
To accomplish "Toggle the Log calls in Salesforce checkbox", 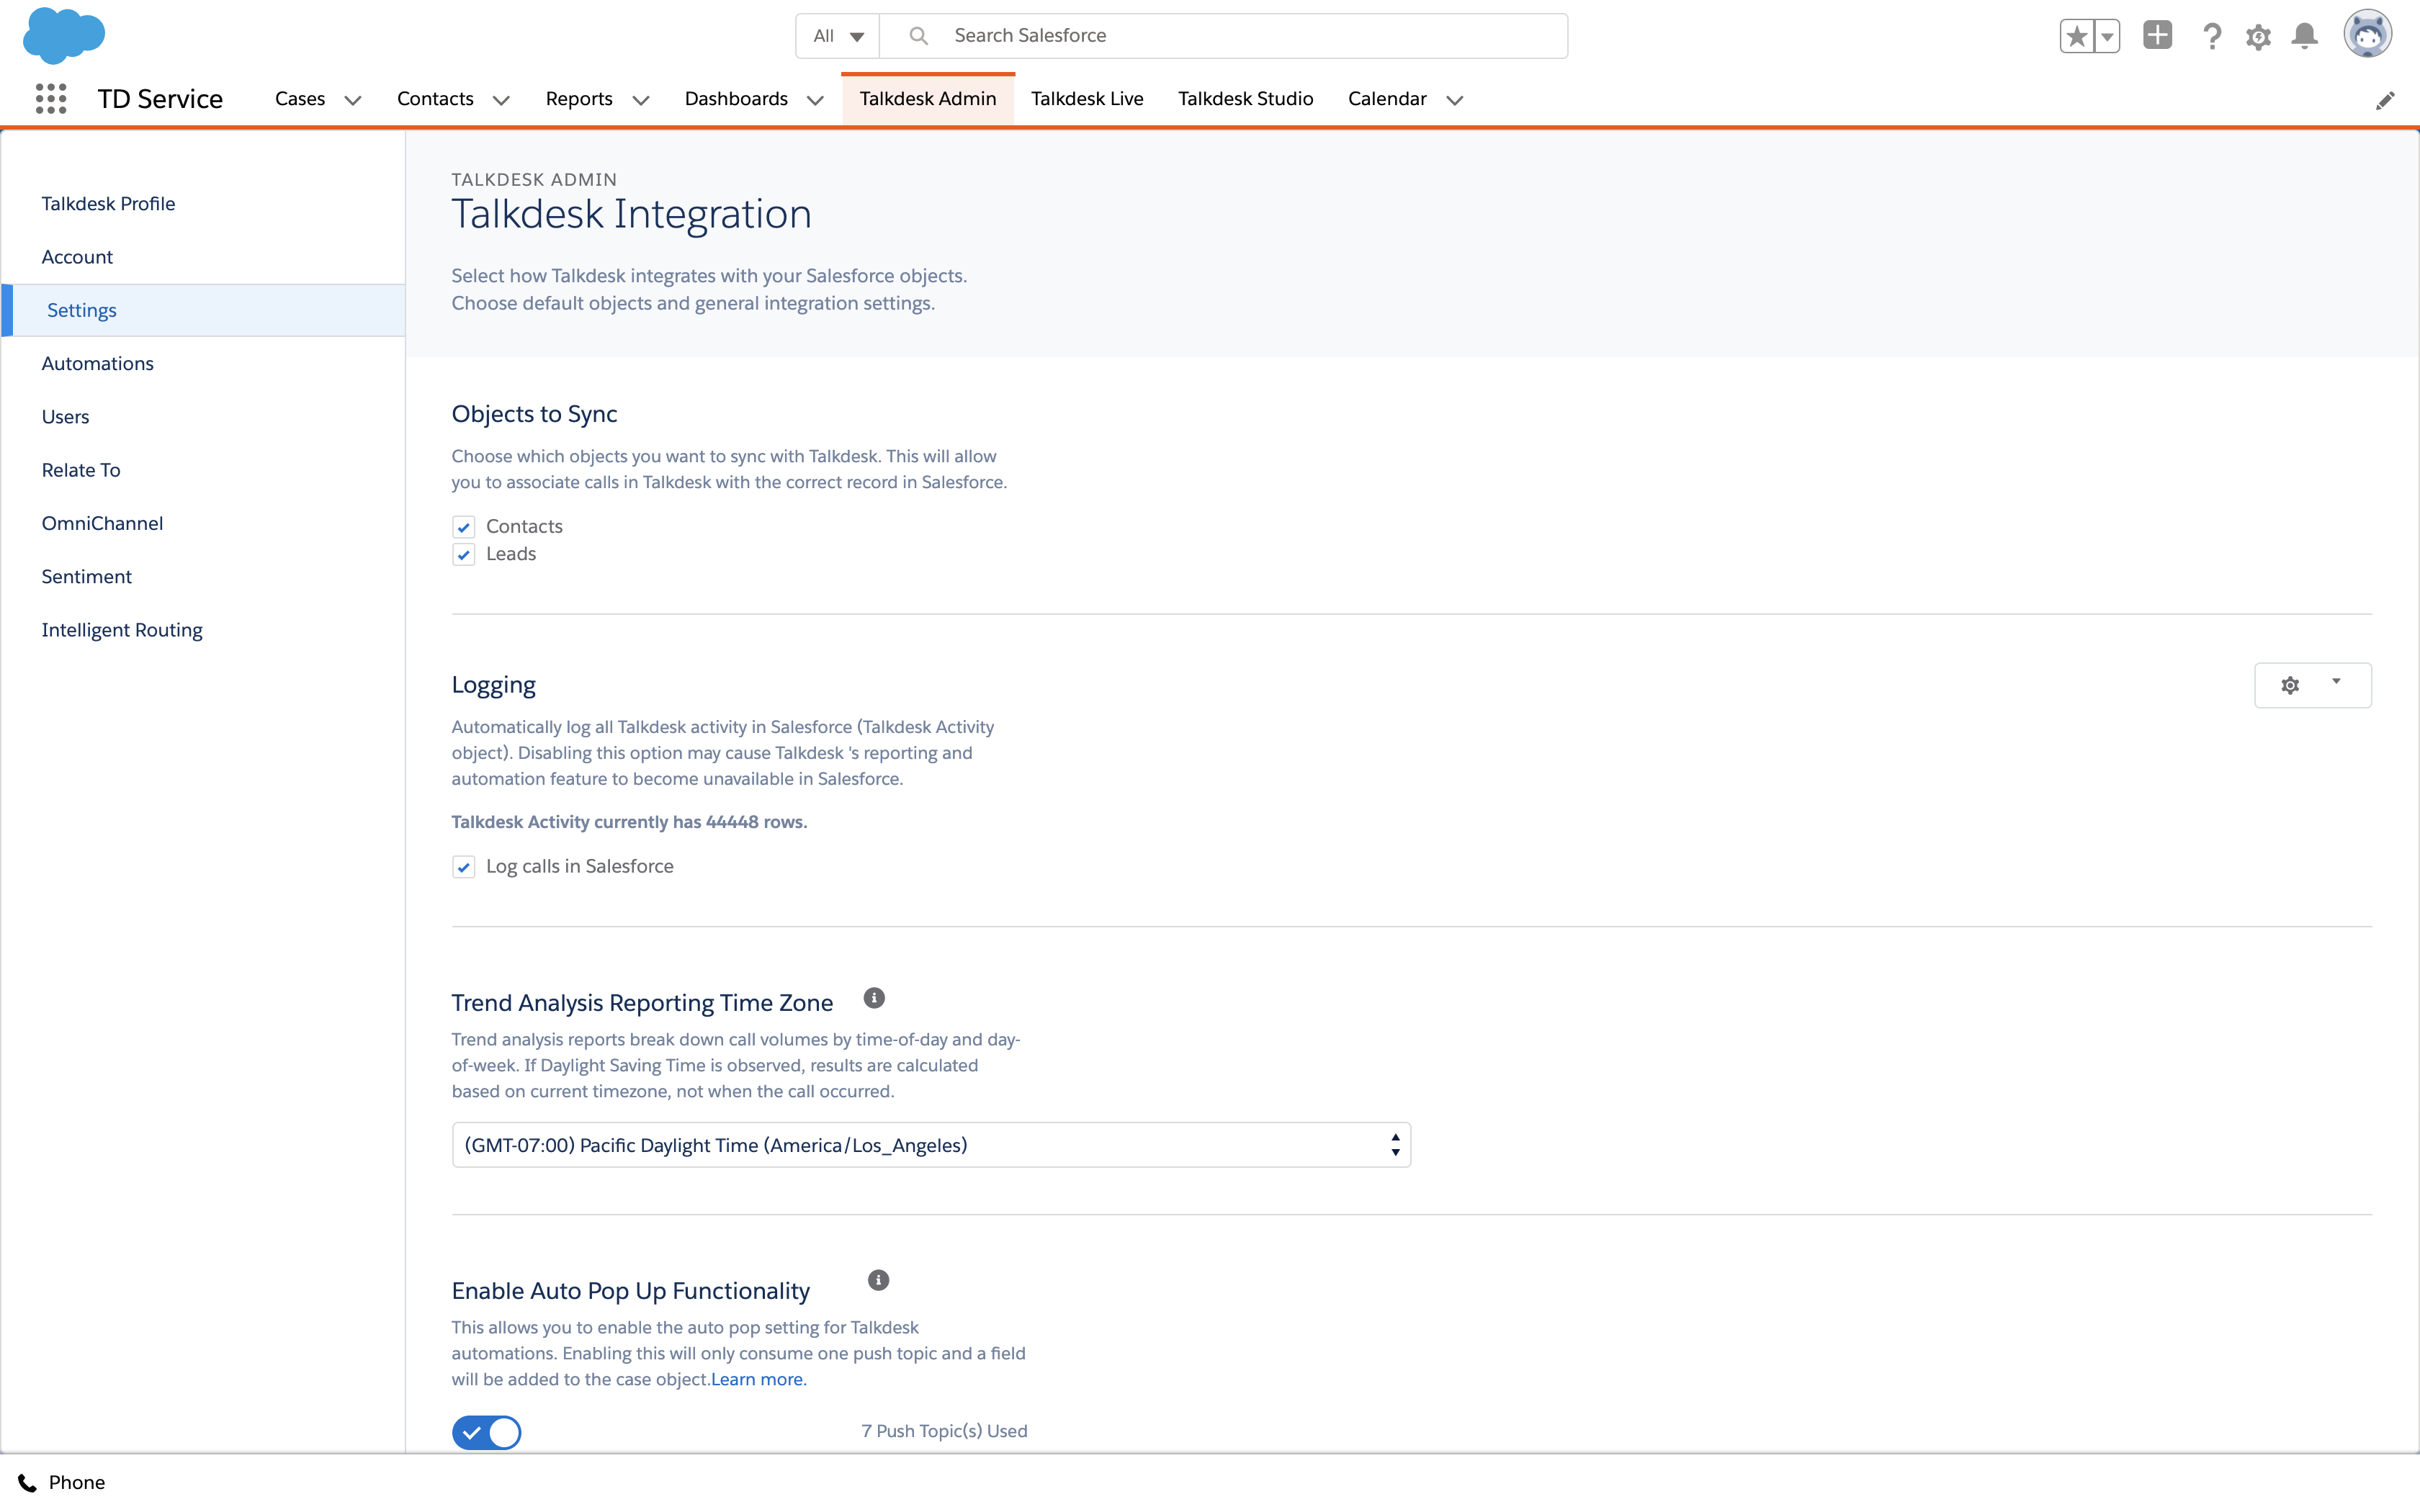I will pyautogui.click(x=463, y=867).
